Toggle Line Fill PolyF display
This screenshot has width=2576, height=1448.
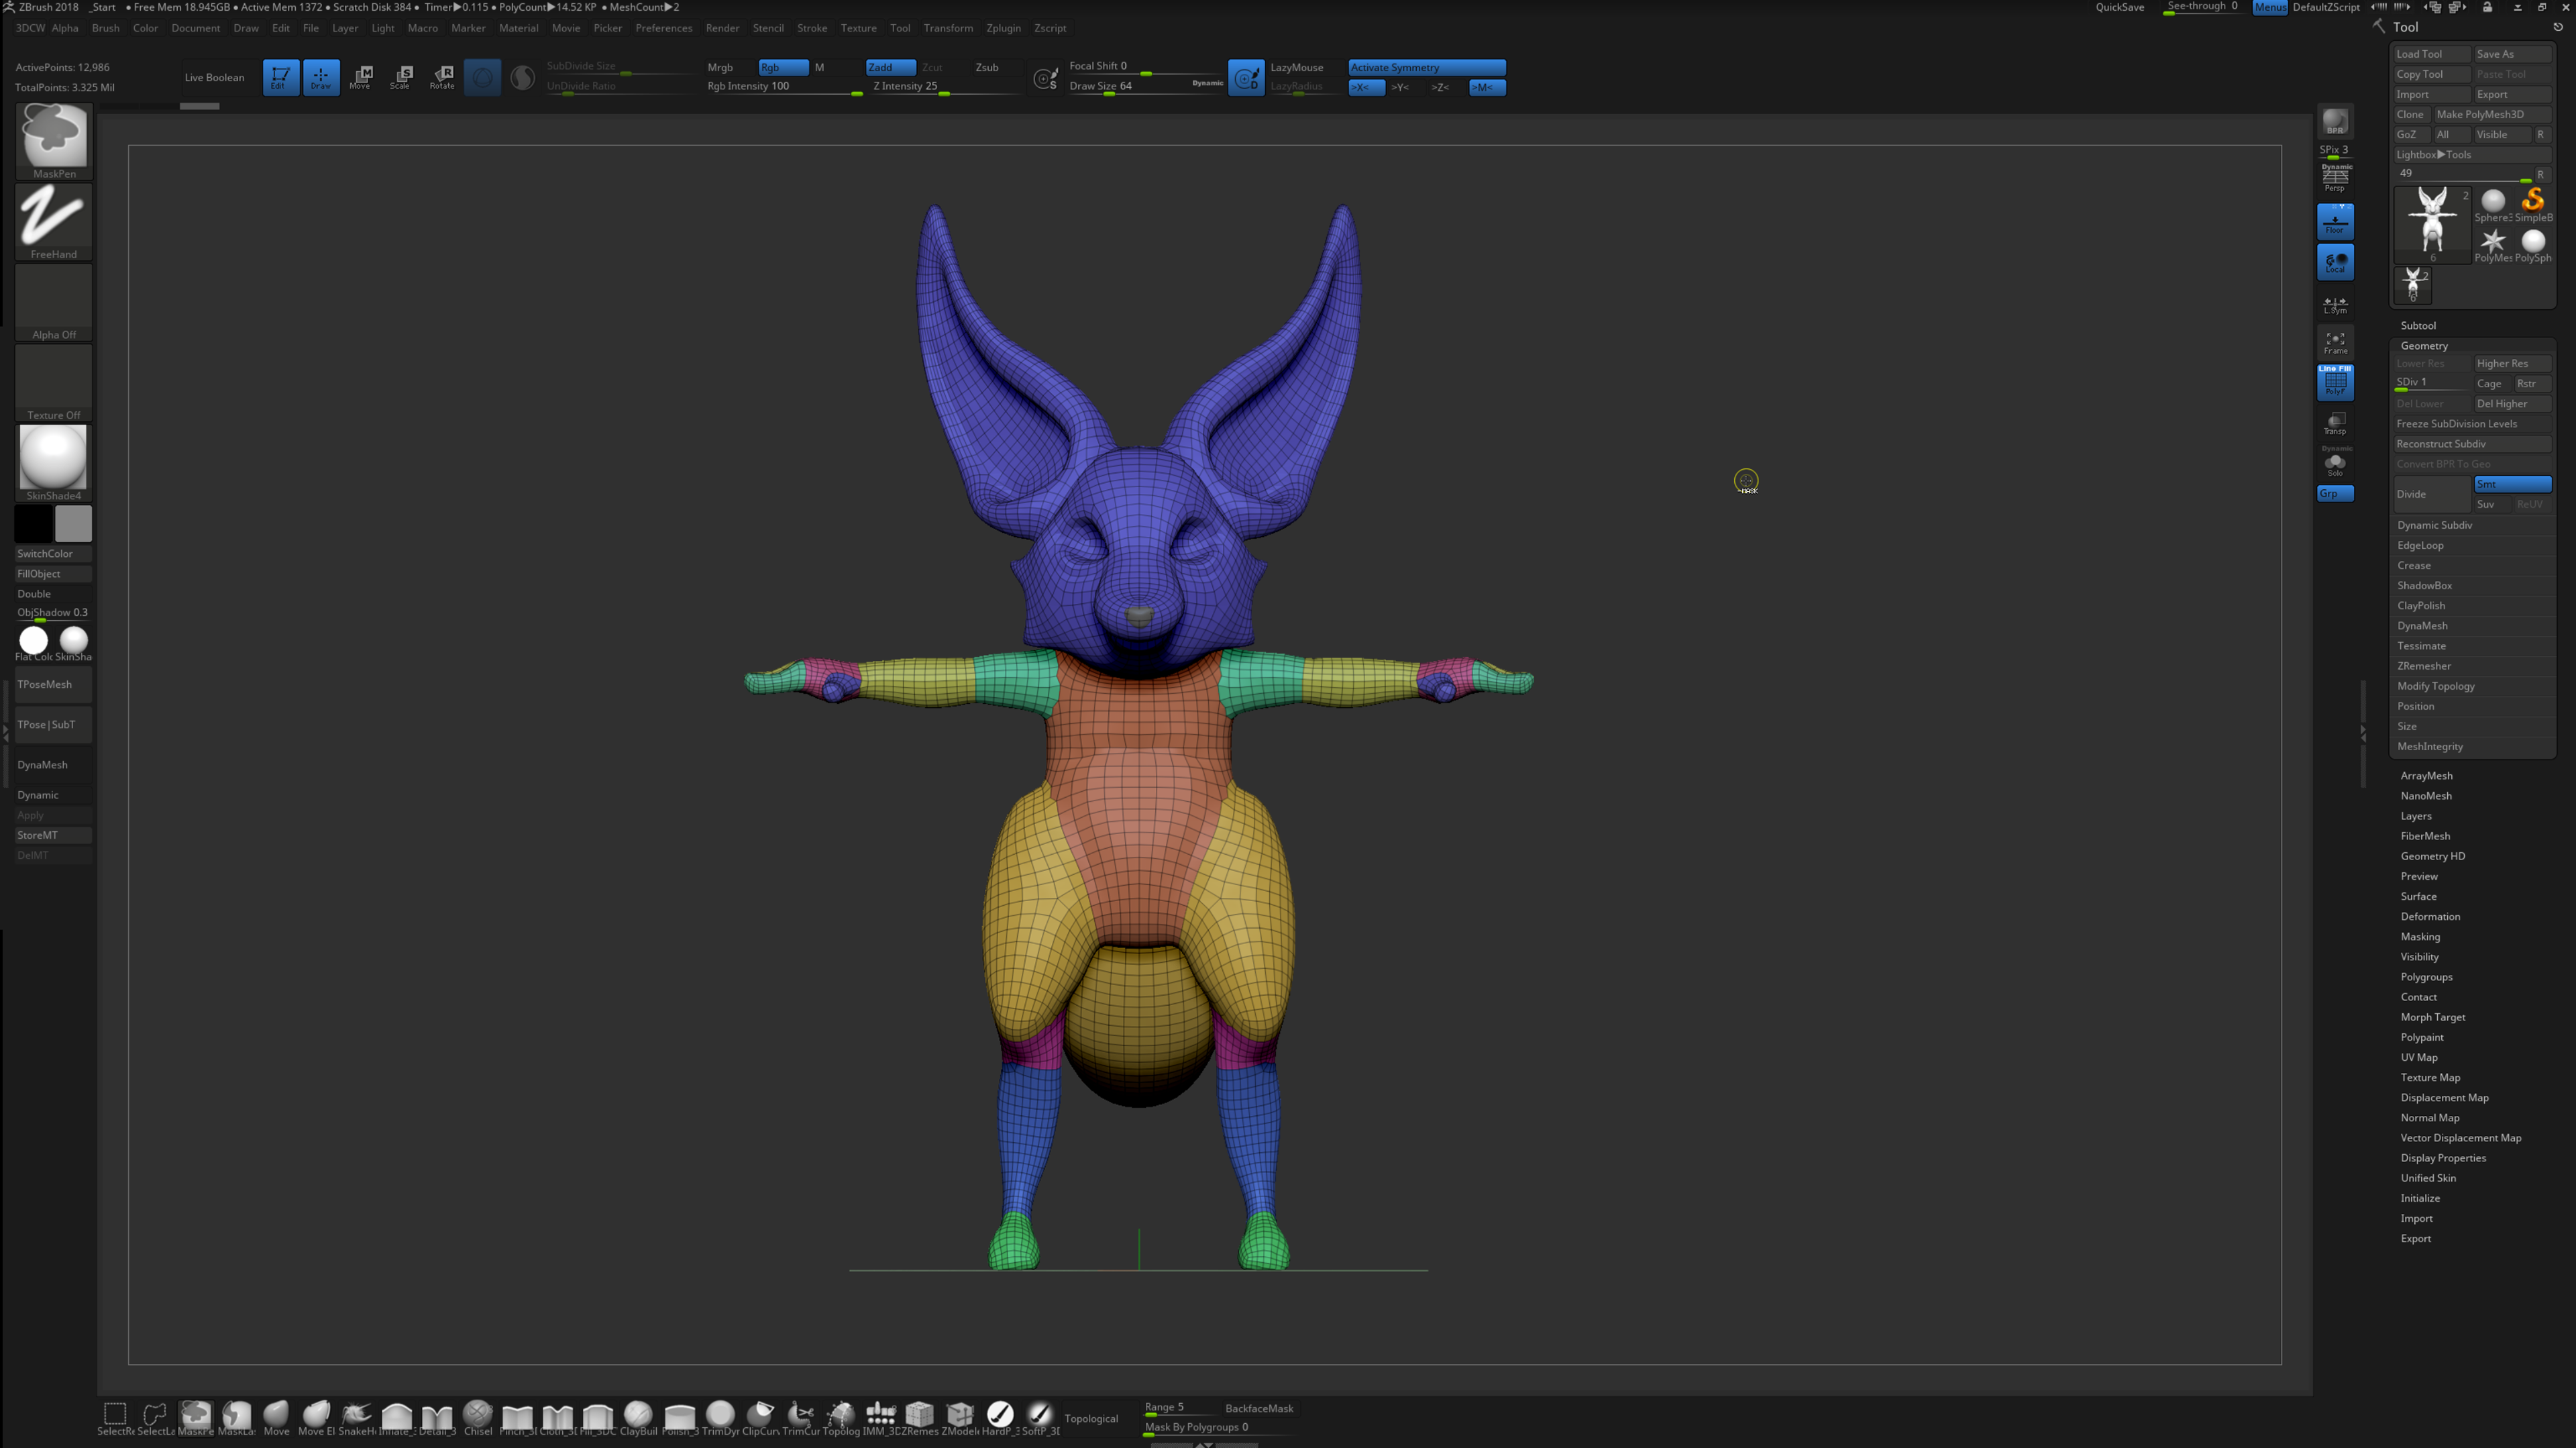[x=2335, y=382]
